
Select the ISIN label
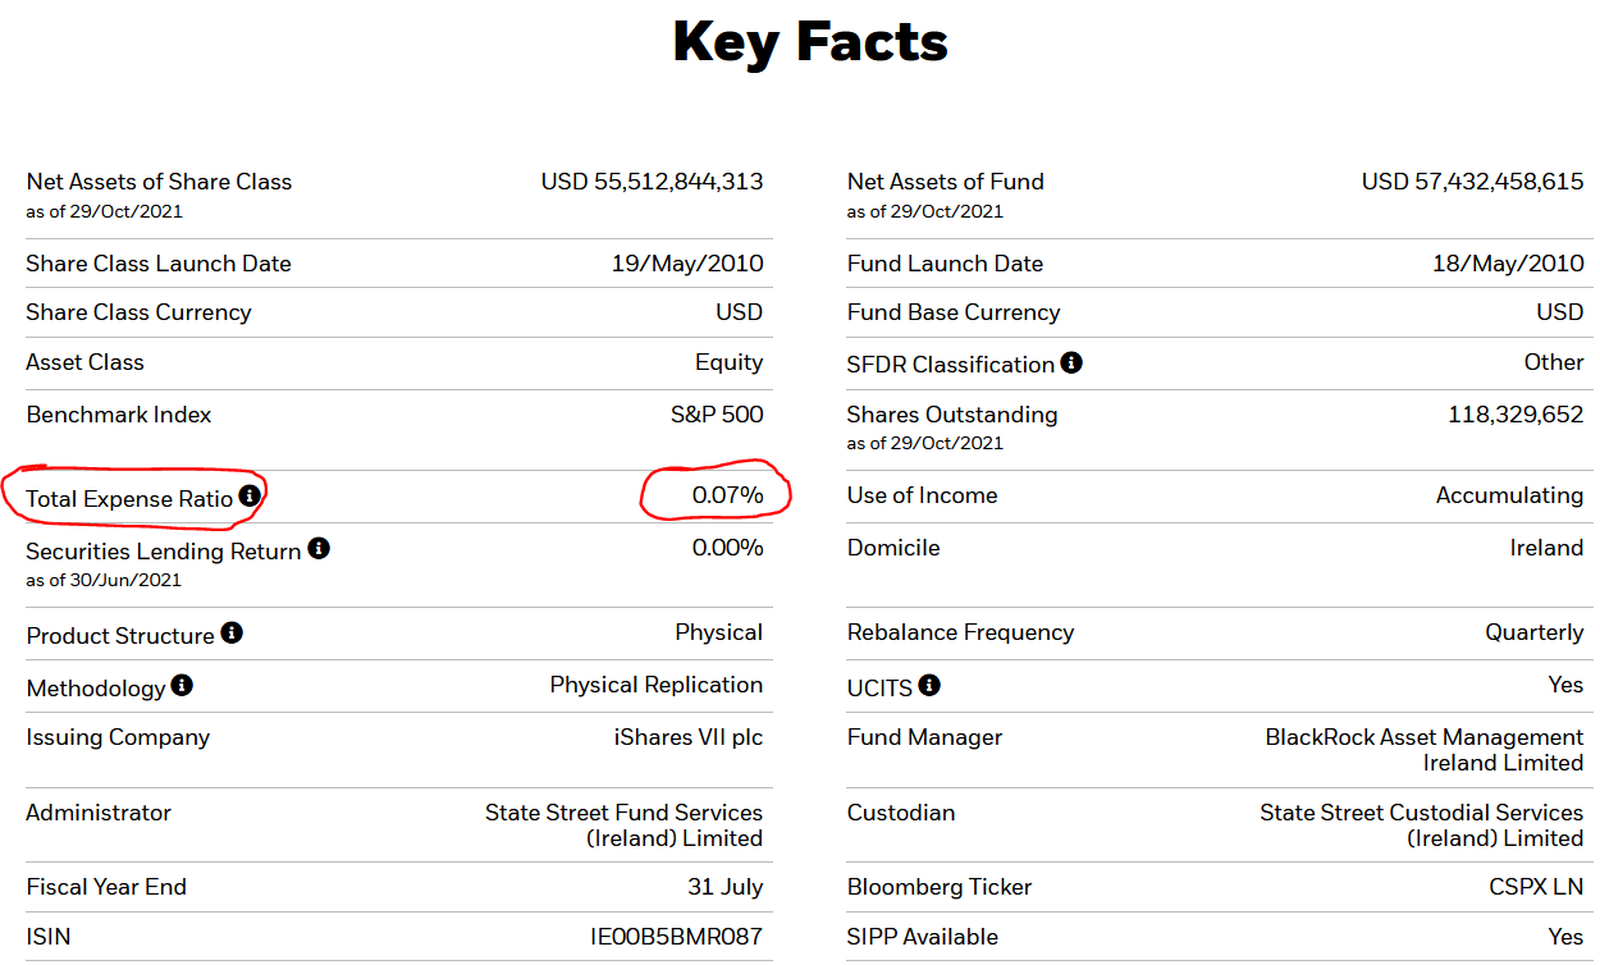[x=48, y=937]
